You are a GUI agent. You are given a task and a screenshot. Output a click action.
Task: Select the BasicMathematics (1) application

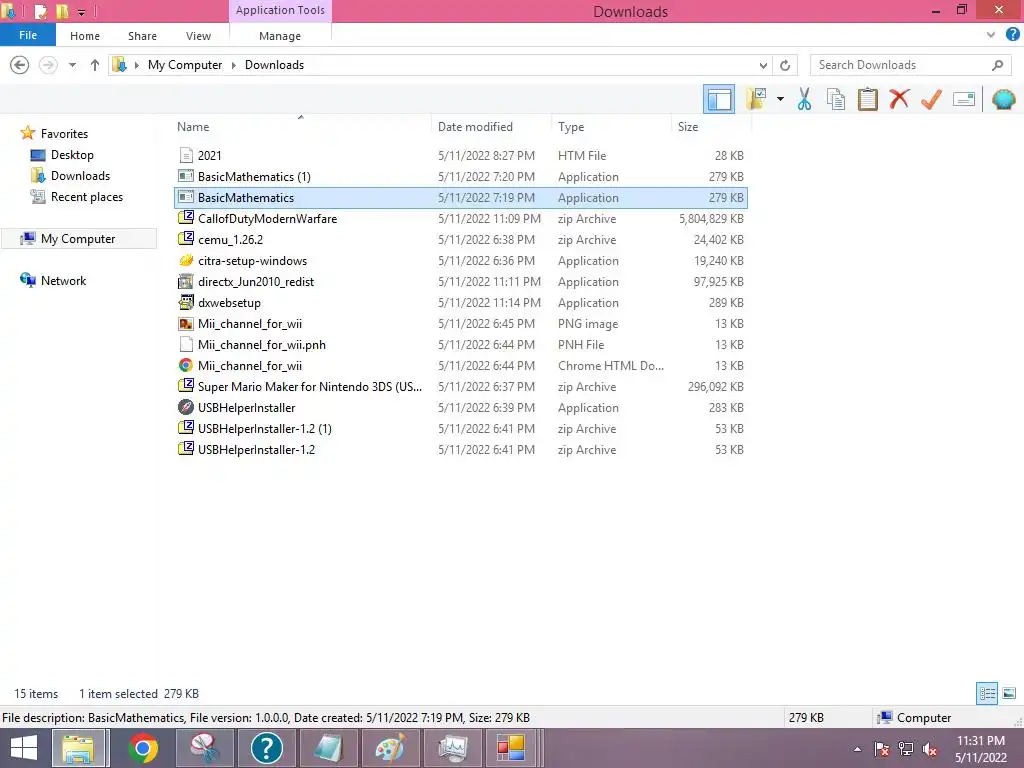coord(461,176)
